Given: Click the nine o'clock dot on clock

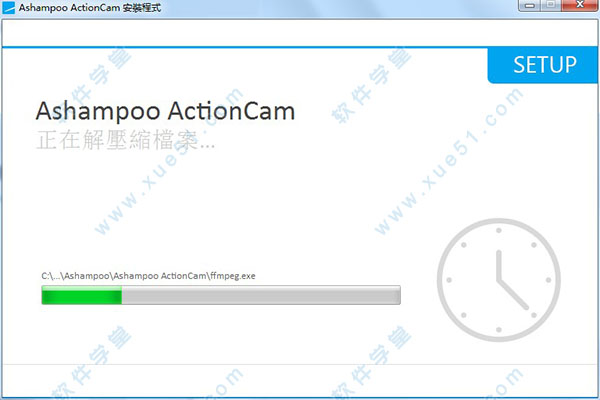Looking at the screenshot, I should tap(449, 280).
